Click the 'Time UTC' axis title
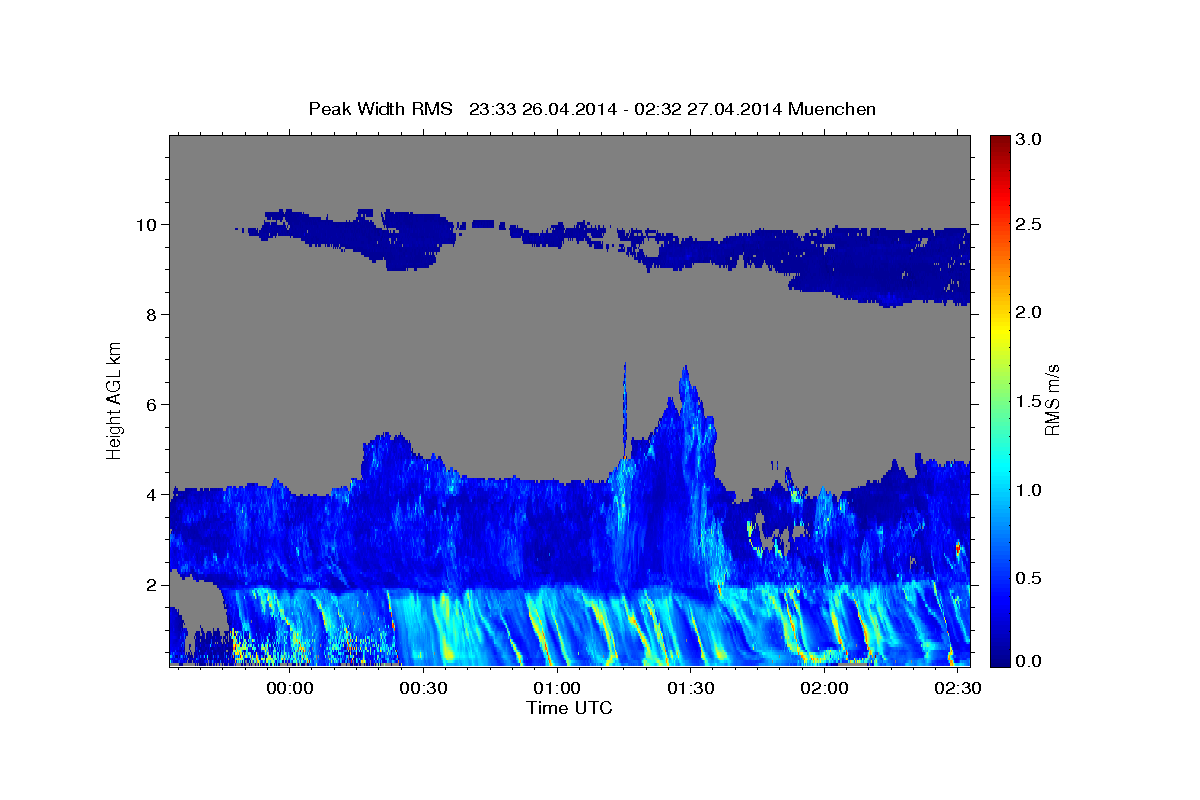The width and height of the screenshot is (1200, 800). [x=569, y=708]
